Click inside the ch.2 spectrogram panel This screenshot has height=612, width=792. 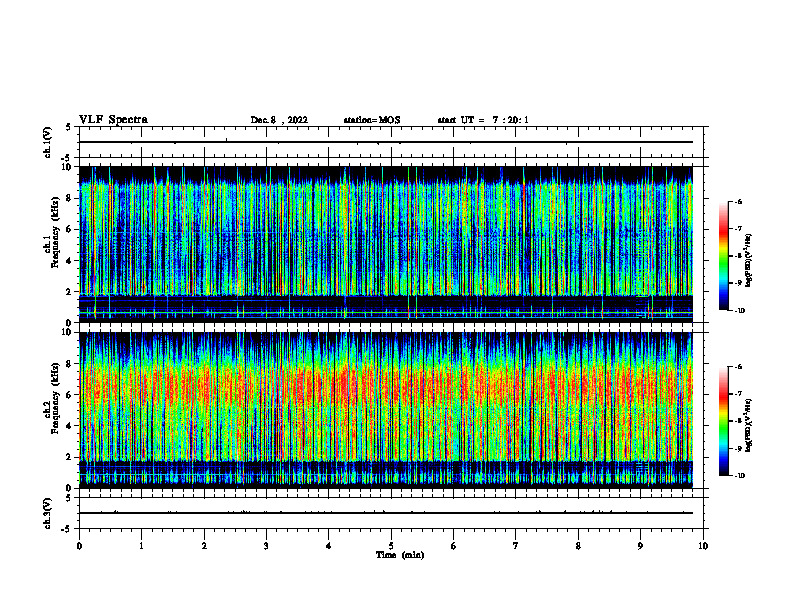pyautogui.click(x=386, y=410)
